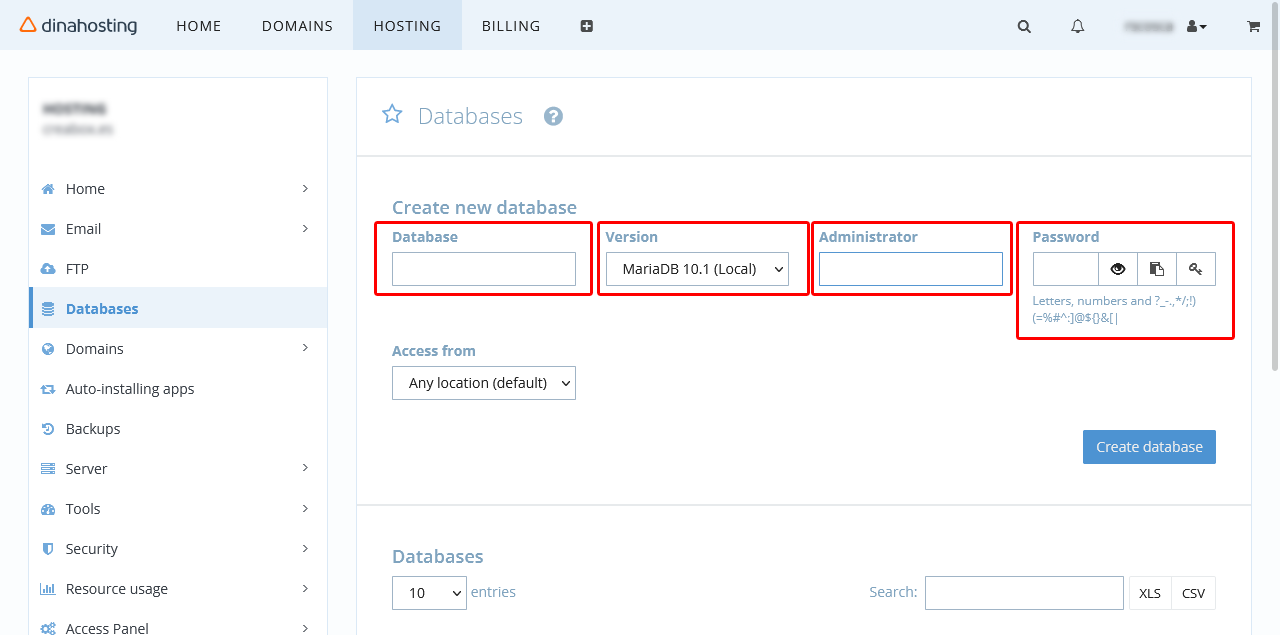
Task: Open the Databases help question mark icon
Action: [x=553, y=116]
